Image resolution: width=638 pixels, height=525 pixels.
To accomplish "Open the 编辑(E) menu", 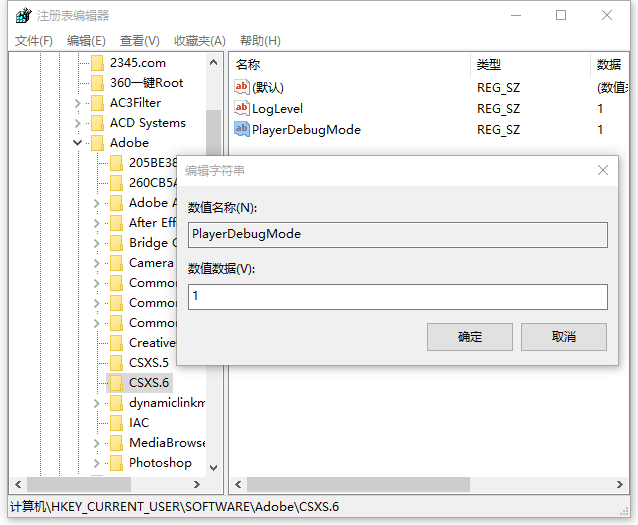I will (86, 41).
